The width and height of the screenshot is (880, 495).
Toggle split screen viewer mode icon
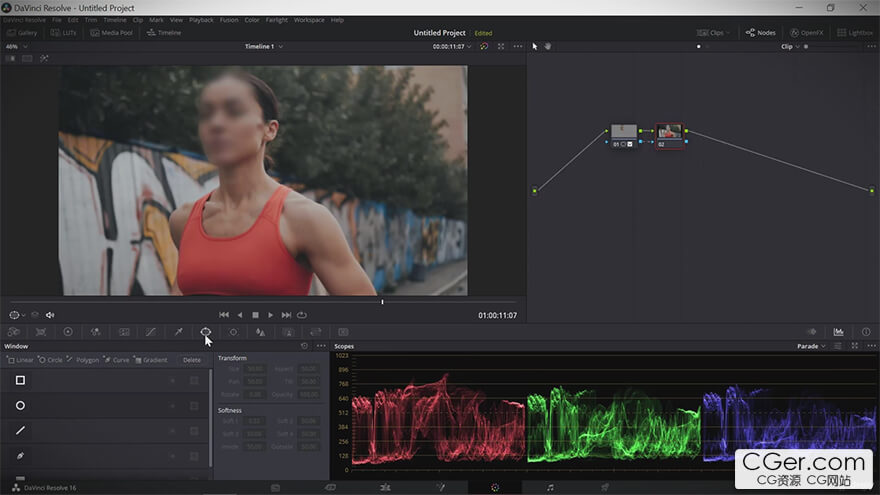(x=27, y=58)
